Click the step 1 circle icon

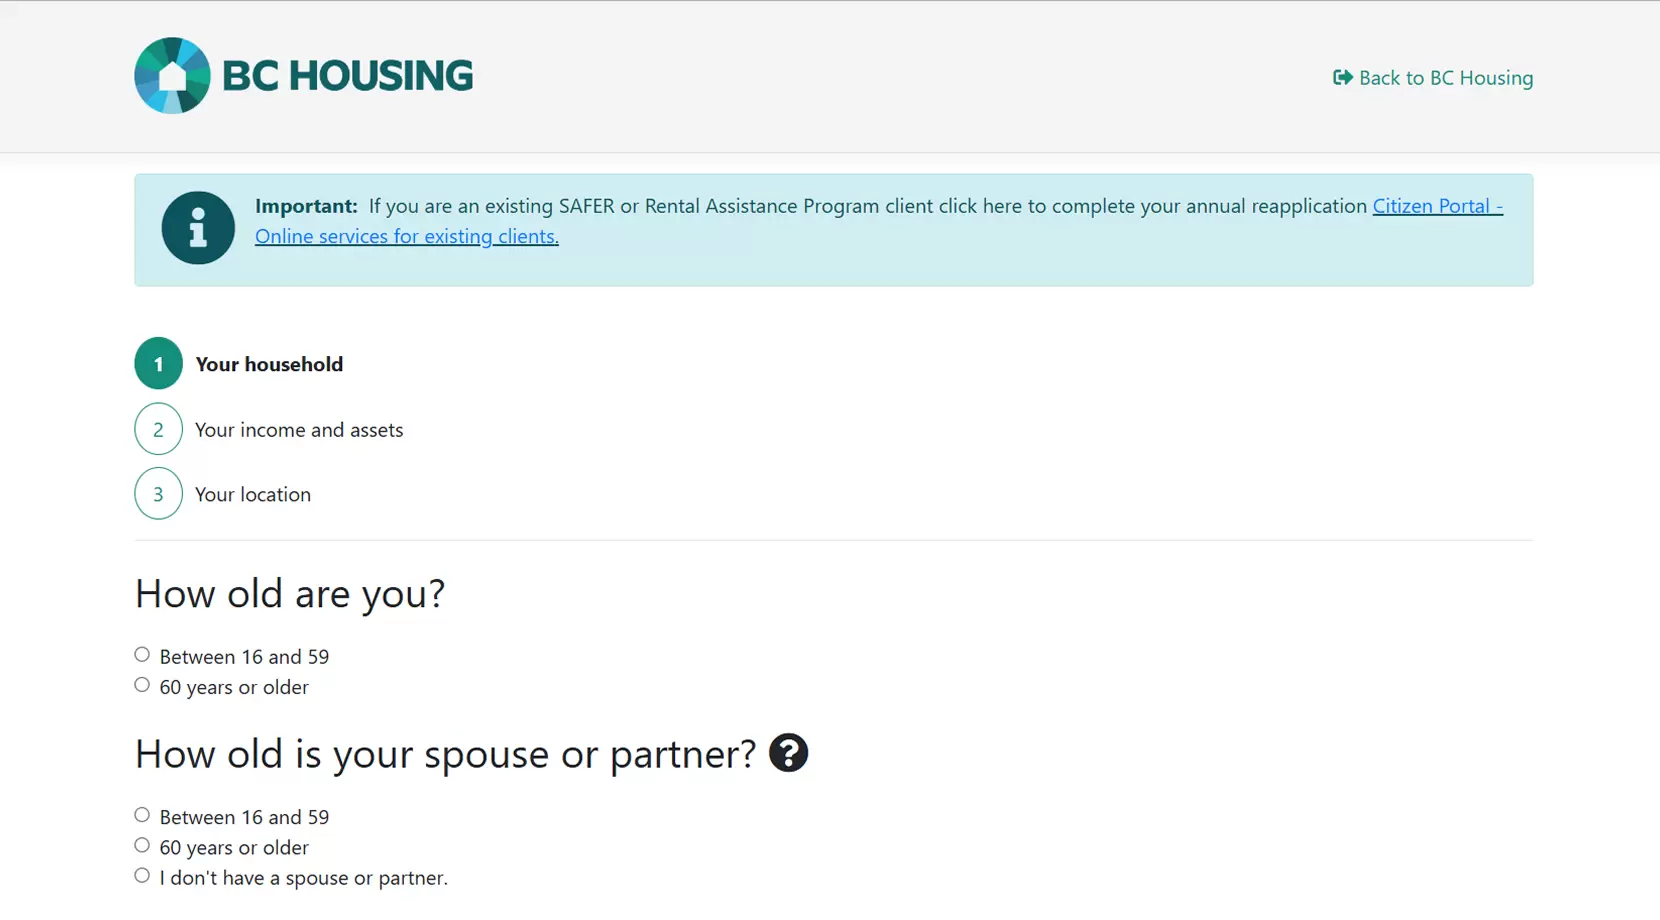[x=157, y=363]
